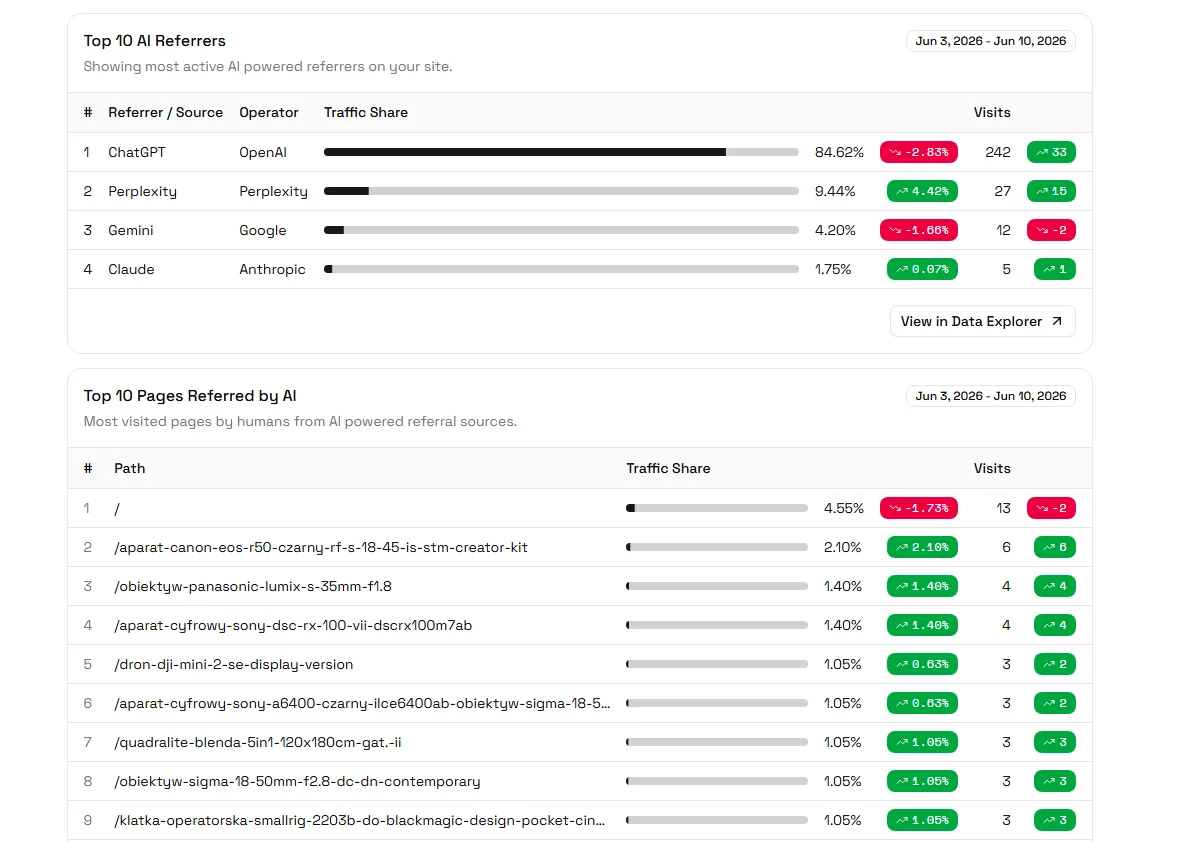The width and height of the screenshot is (1187, 842).
Task: Click +2 visits badge for dron-dji-mini row
Action: [1055, 664]
